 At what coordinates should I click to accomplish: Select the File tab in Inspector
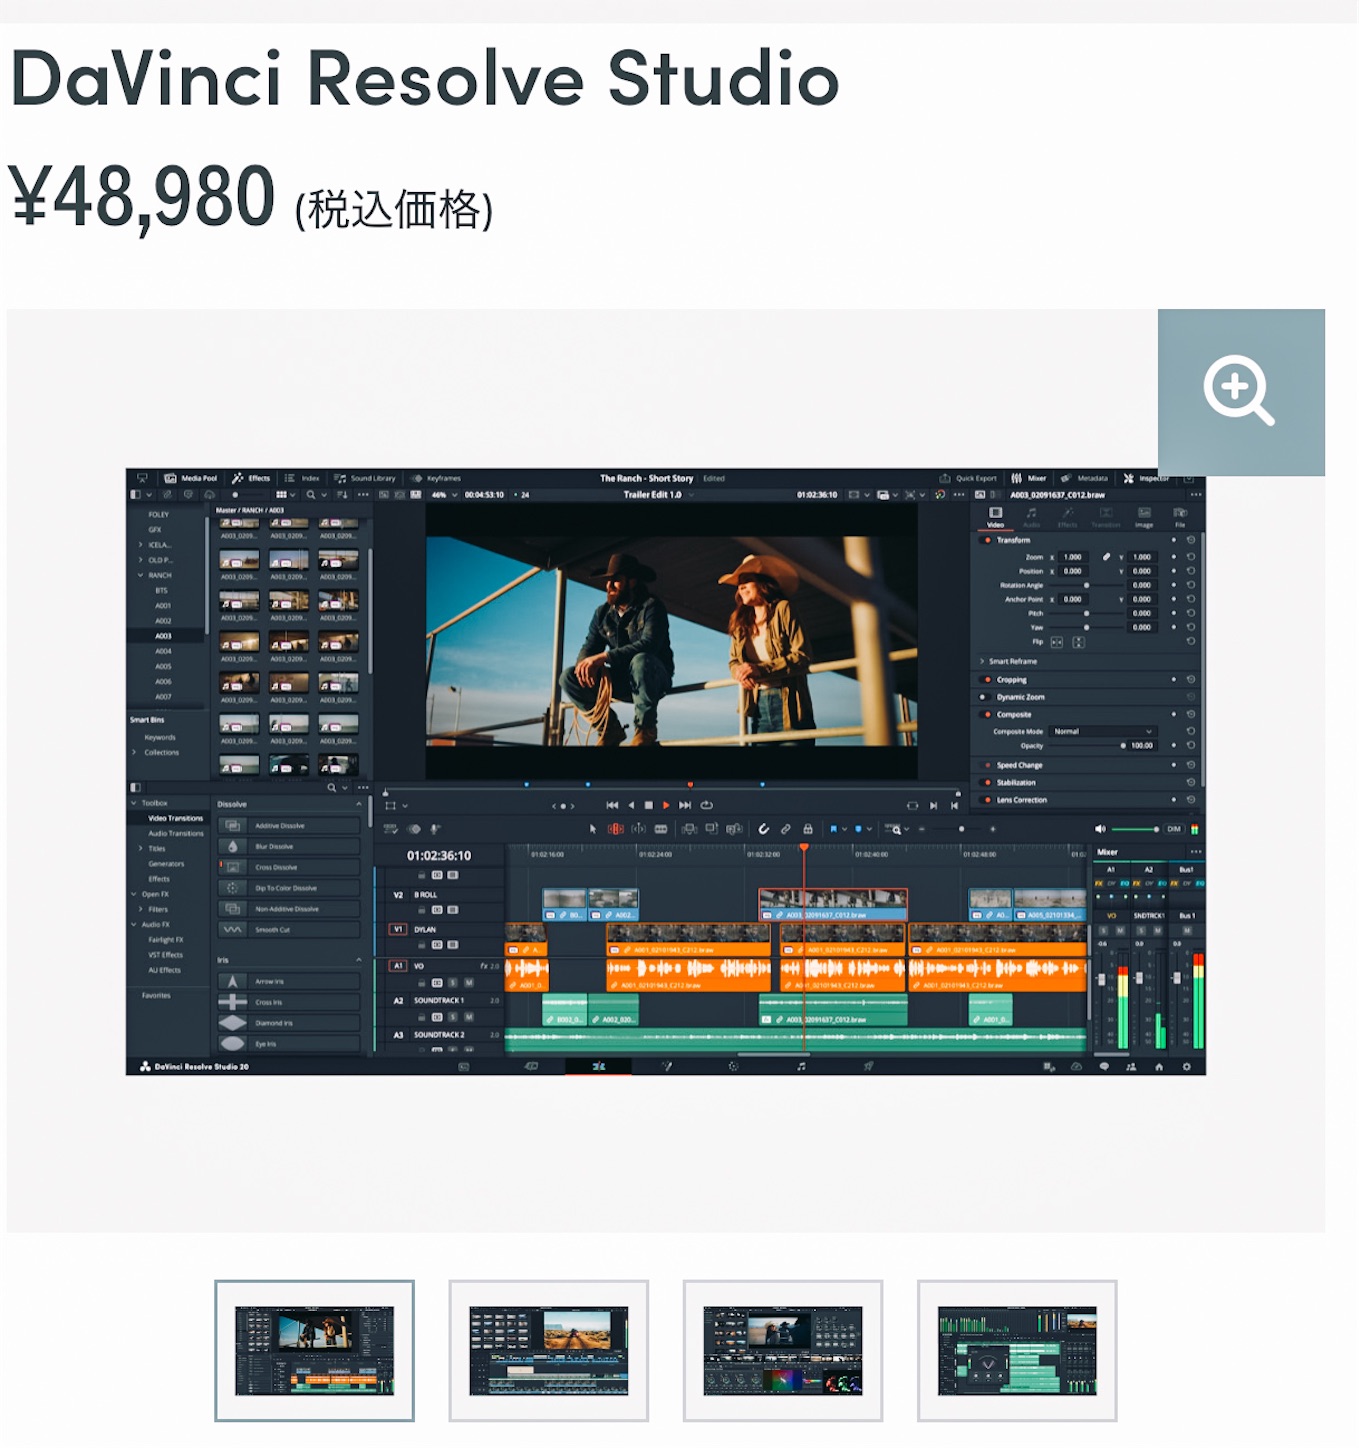click(x=1180, y=517)
